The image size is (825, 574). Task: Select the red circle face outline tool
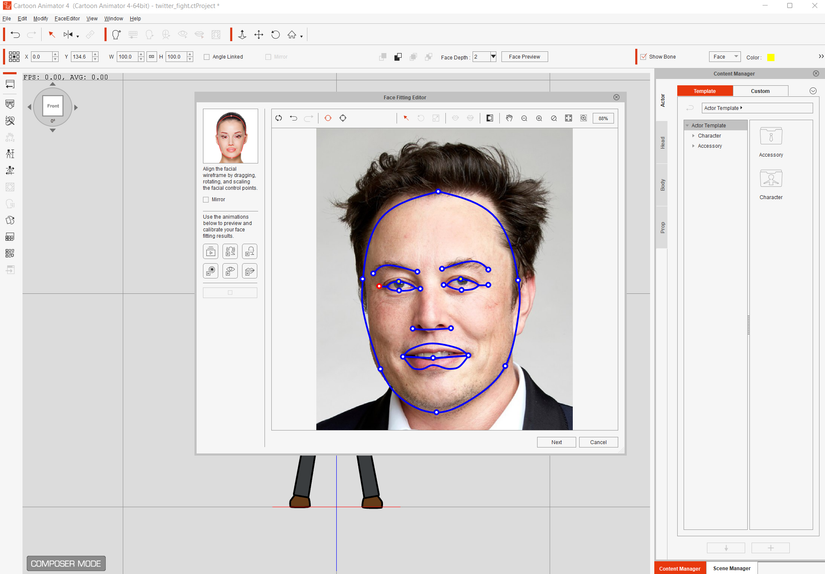tap(328, 118)
